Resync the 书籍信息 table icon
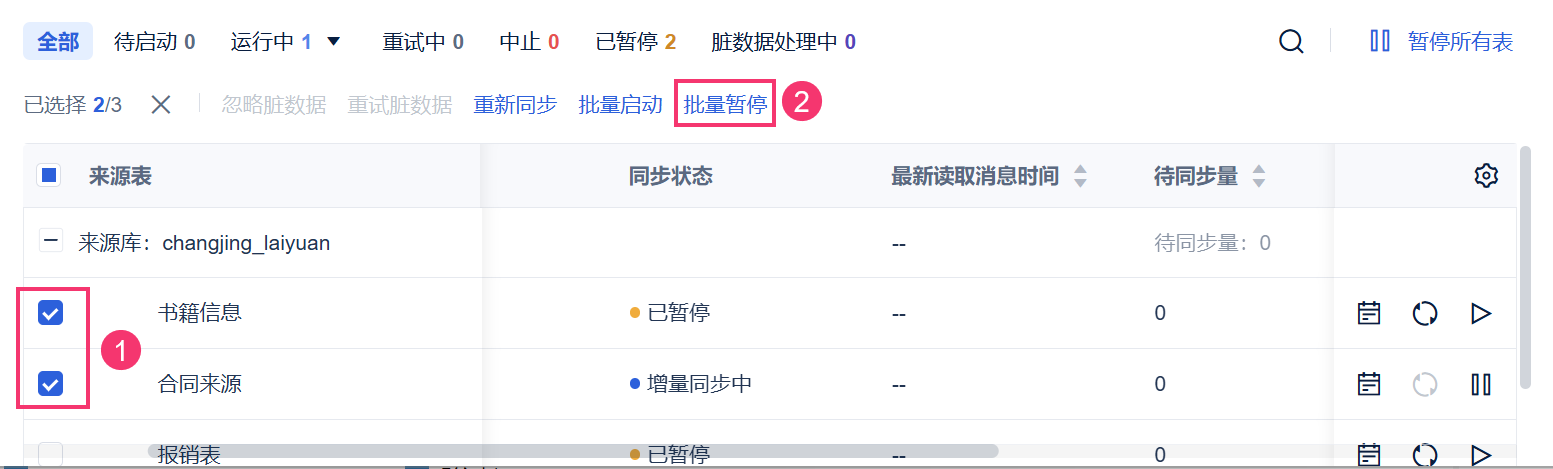 (x=1425, y=313)
